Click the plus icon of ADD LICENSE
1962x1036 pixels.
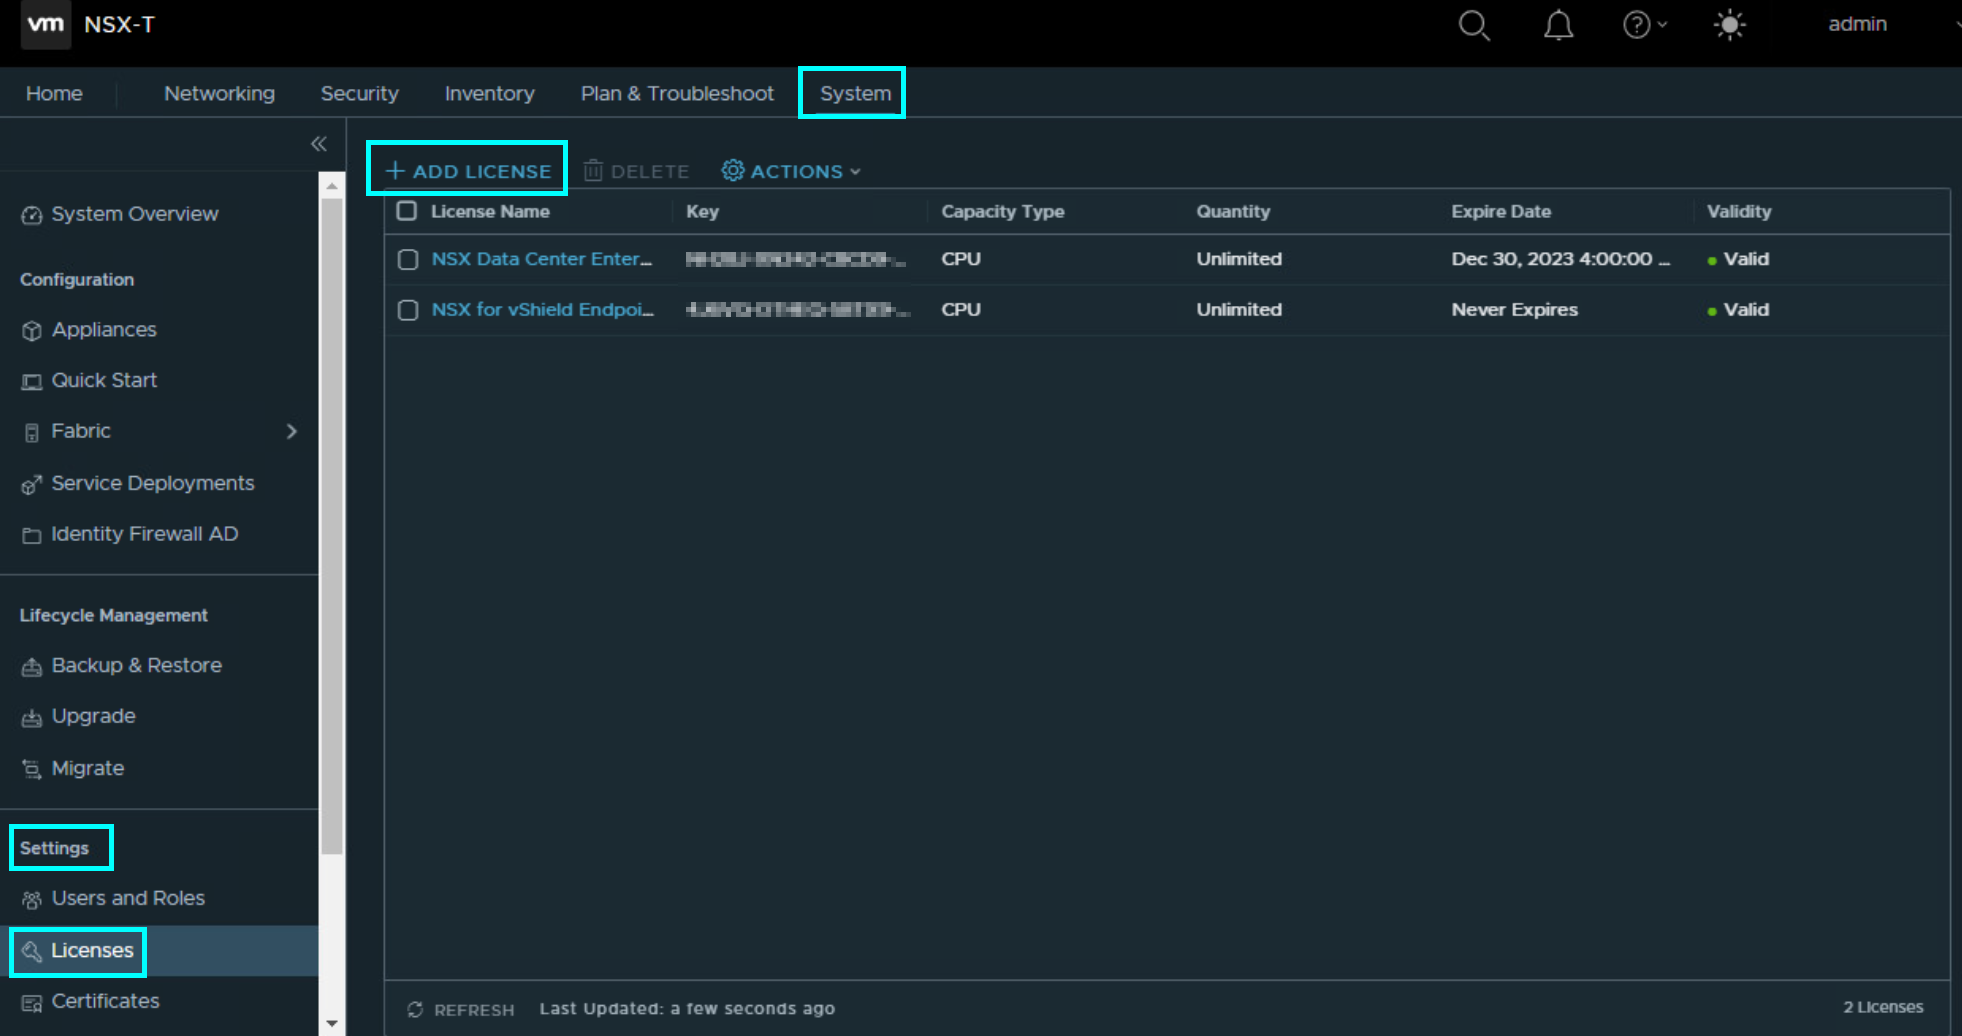click(395, 171)
